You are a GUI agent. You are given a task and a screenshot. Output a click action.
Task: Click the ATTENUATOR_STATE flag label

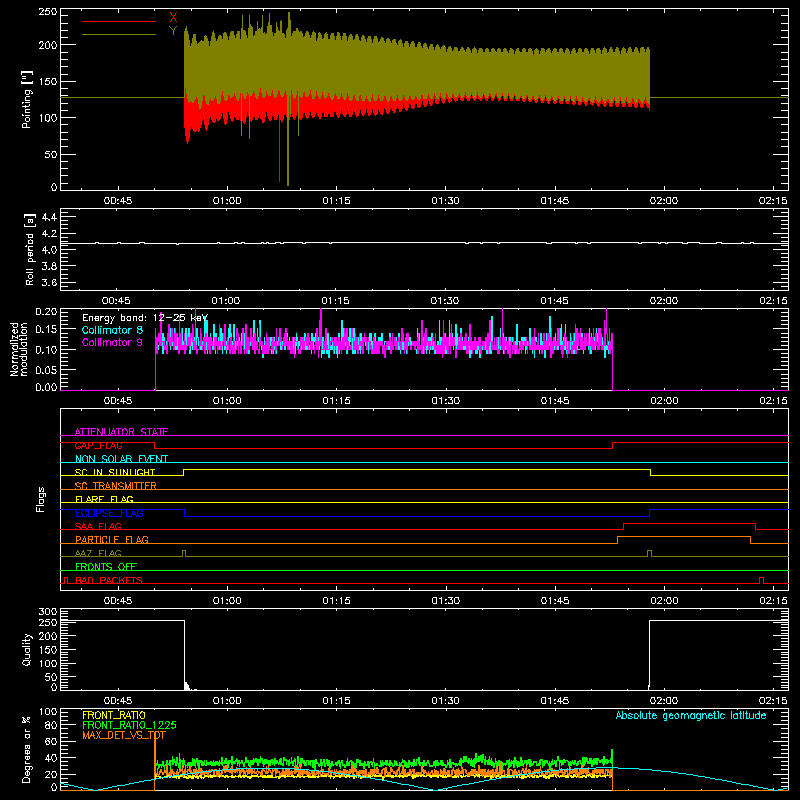(121, 432)
